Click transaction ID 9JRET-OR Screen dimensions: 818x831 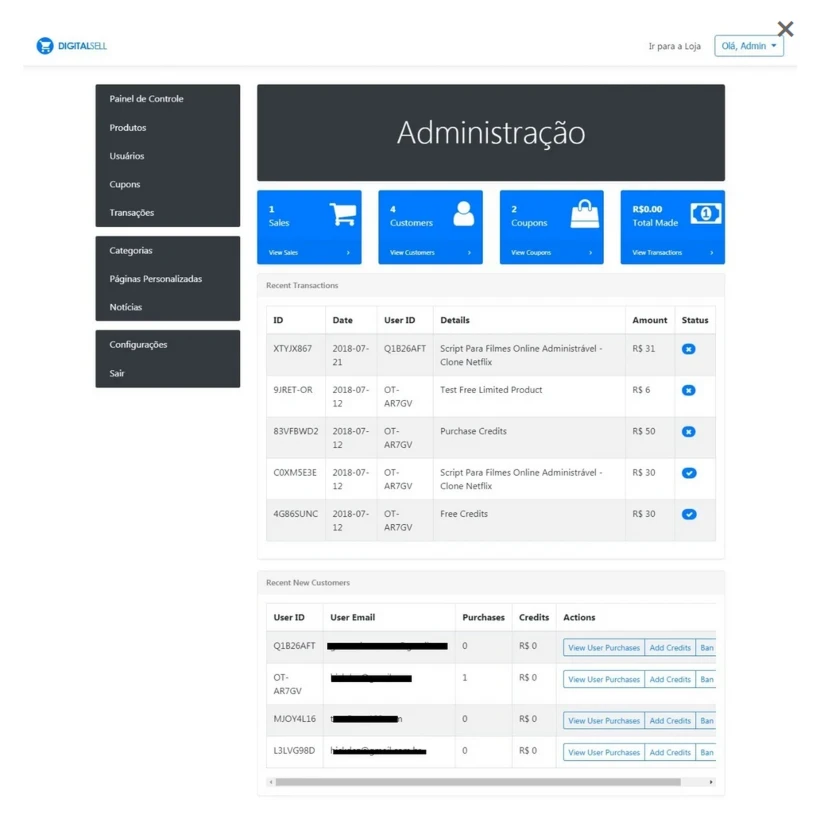click(x=293, y=391)
